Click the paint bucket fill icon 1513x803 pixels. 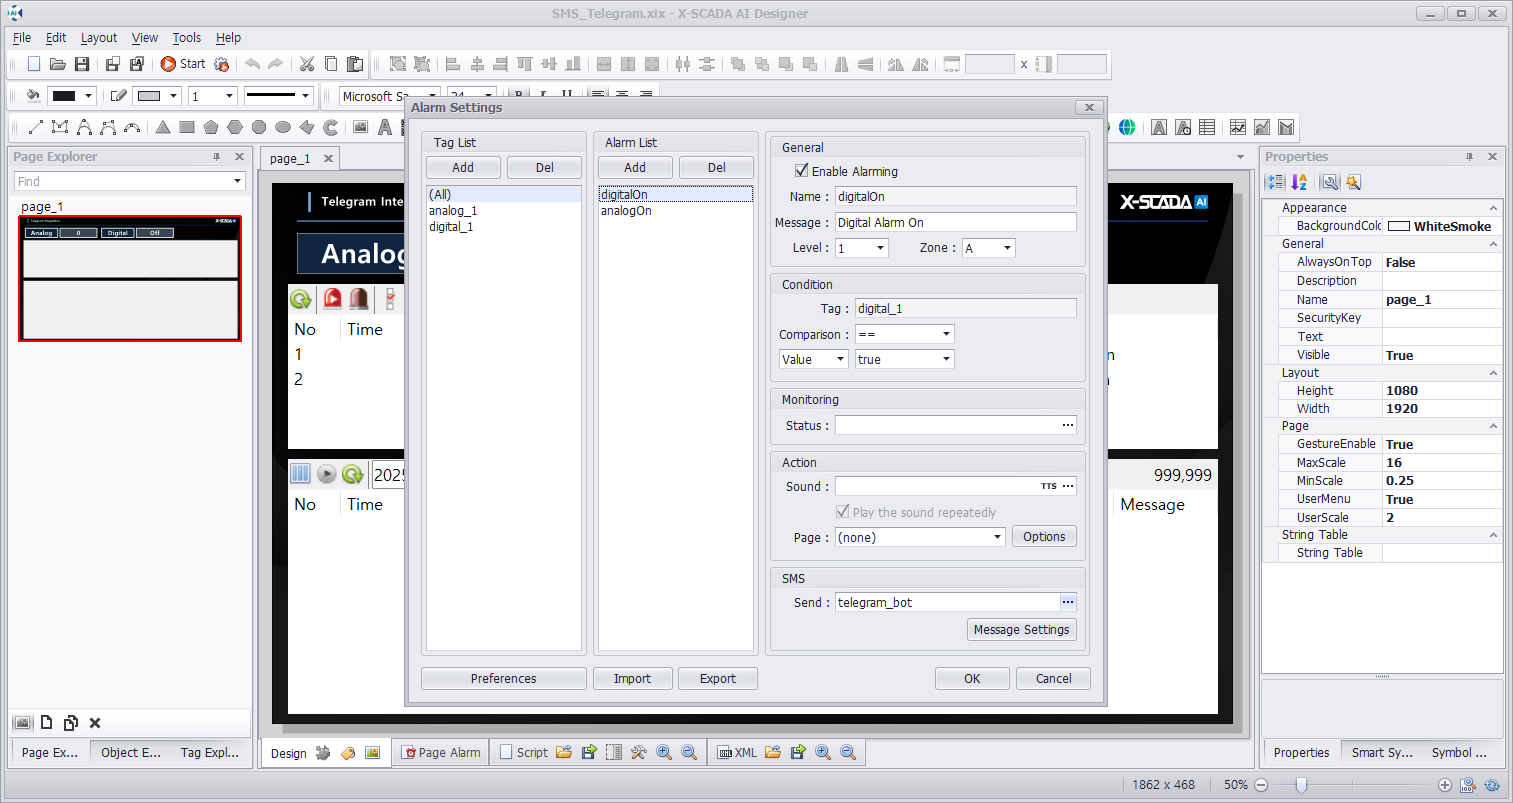(33, 96)
